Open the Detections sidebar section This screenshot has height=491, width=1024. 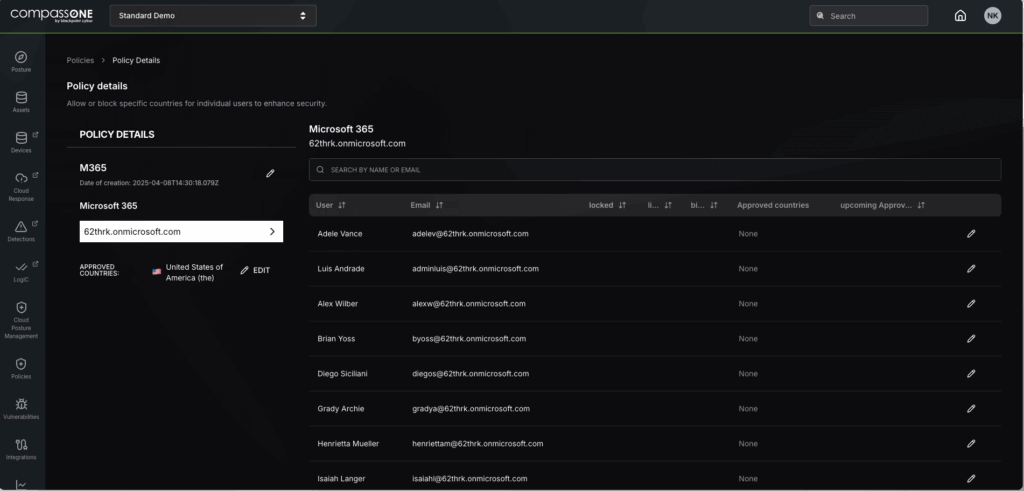(21, 231)
